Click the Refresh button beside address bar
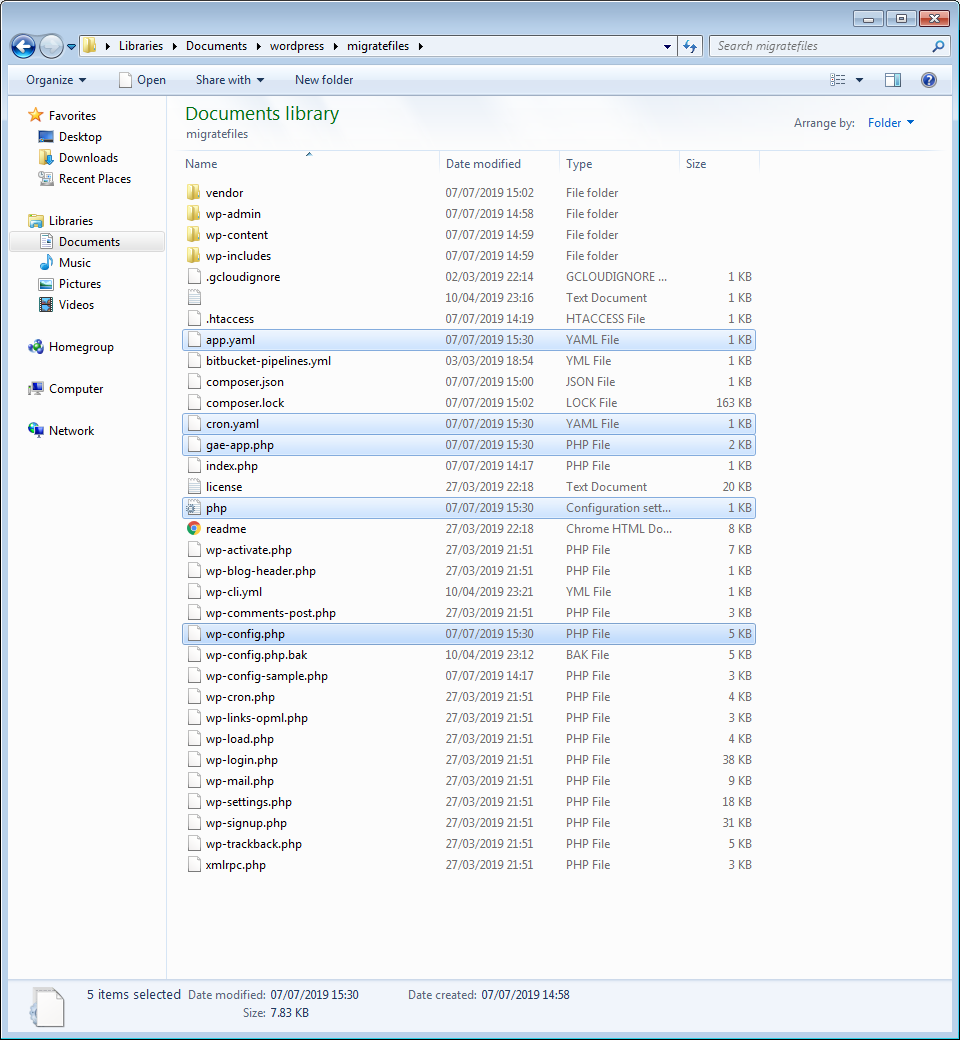This screenshot has width=960, height=1040. (690, 46)
